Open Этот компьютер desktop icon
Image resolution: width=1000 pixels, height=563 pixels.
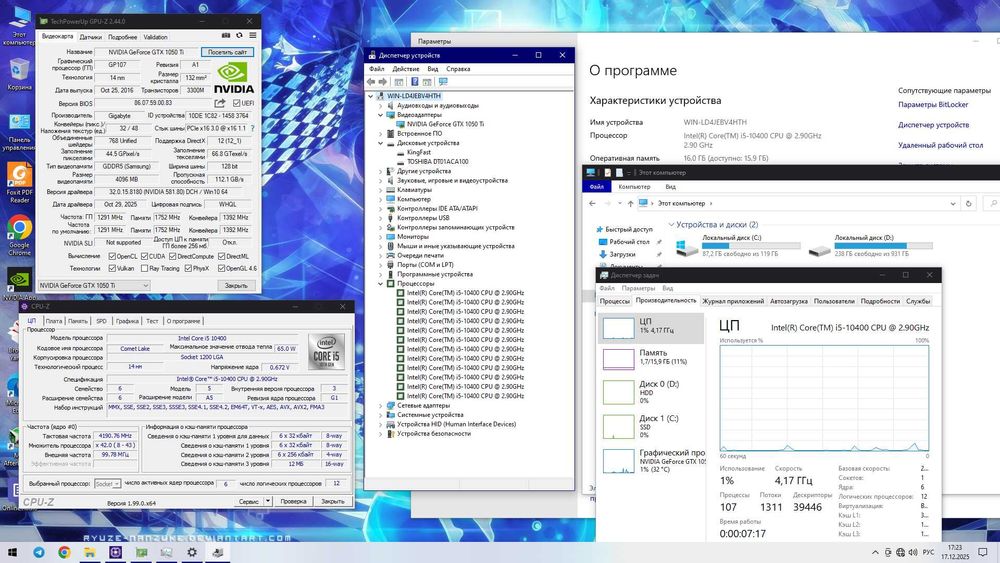coord(19,26)
